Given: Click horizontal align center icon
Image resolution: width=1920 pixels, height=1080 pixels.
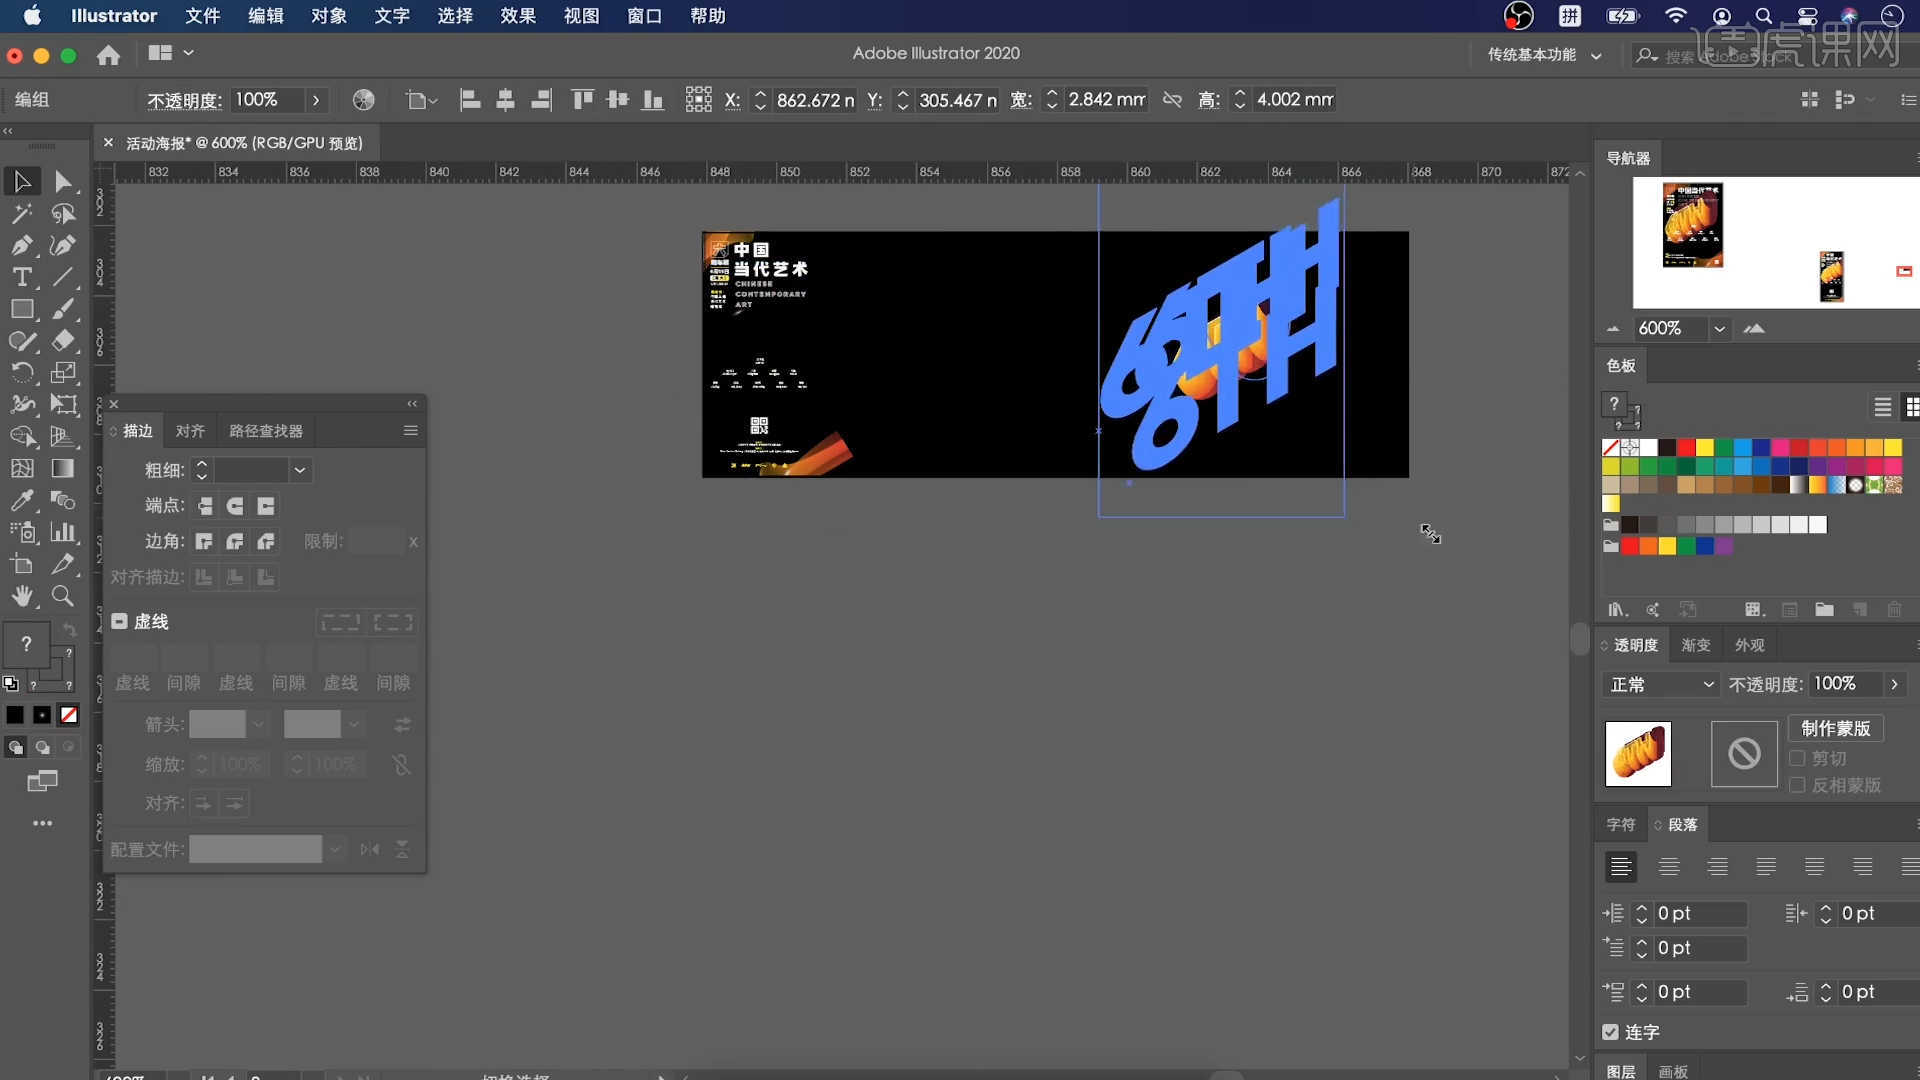Looking at the screenshot, I should [x=506, y=99].
